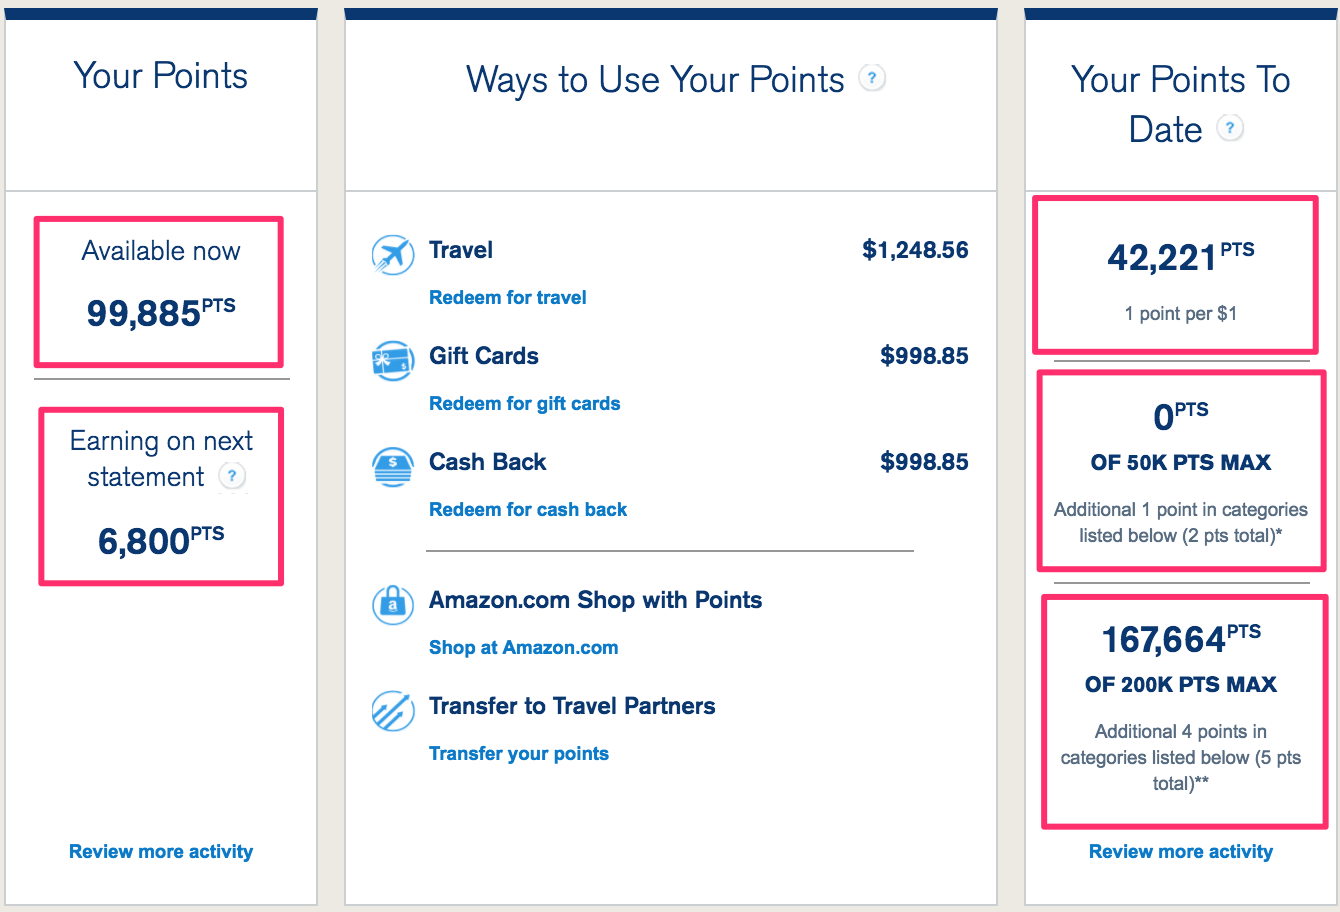Open Review more activity under Your Points

[x=161, y=852]
